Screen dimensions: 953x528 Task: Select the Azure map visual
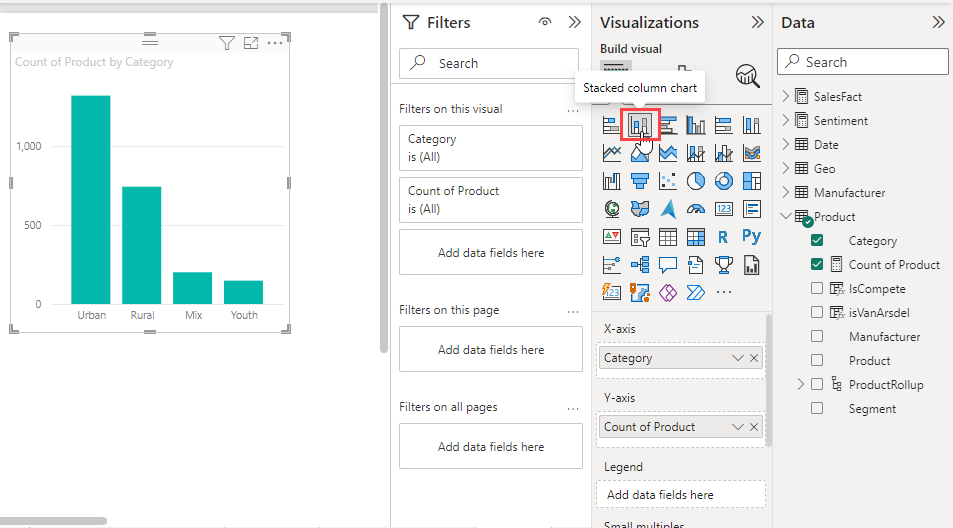pos(667,209)
